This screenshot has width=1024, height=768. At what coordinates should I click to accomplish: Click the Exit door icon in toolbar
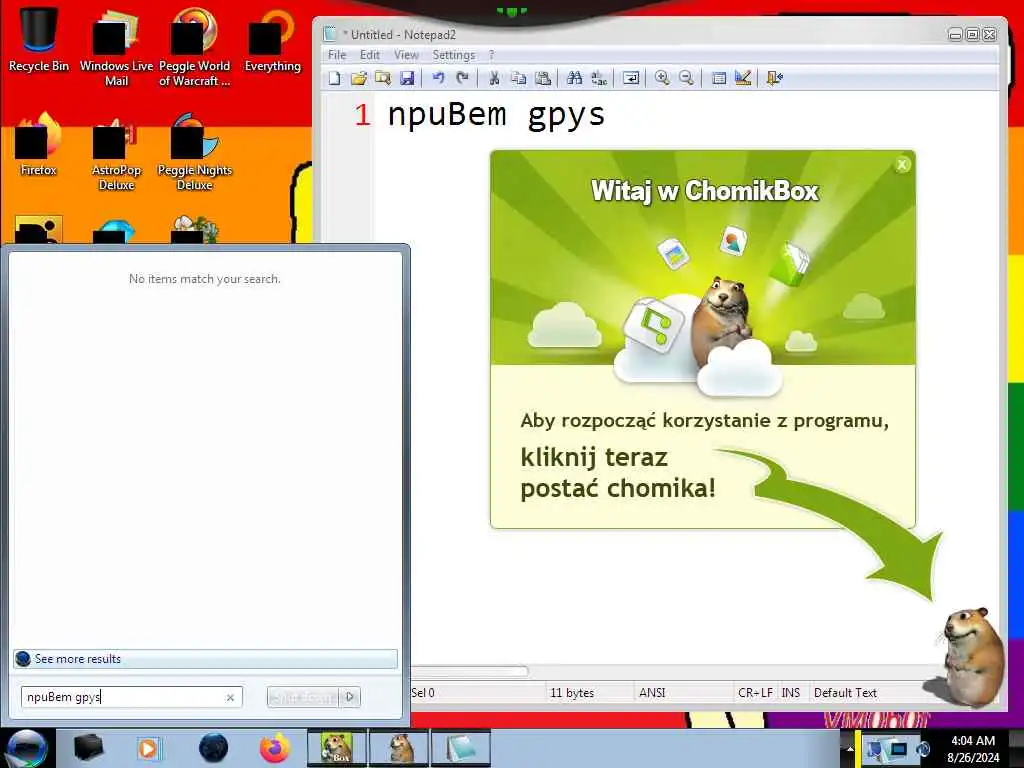[775, 78]
